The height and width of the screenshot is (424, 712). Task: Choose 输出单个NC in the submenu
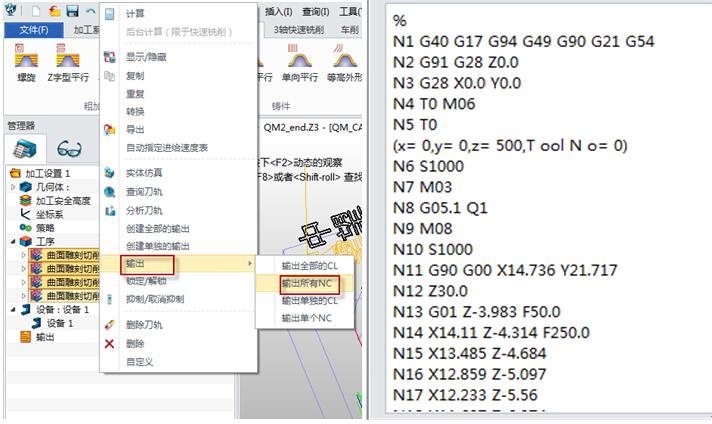(x=307, y=318)
